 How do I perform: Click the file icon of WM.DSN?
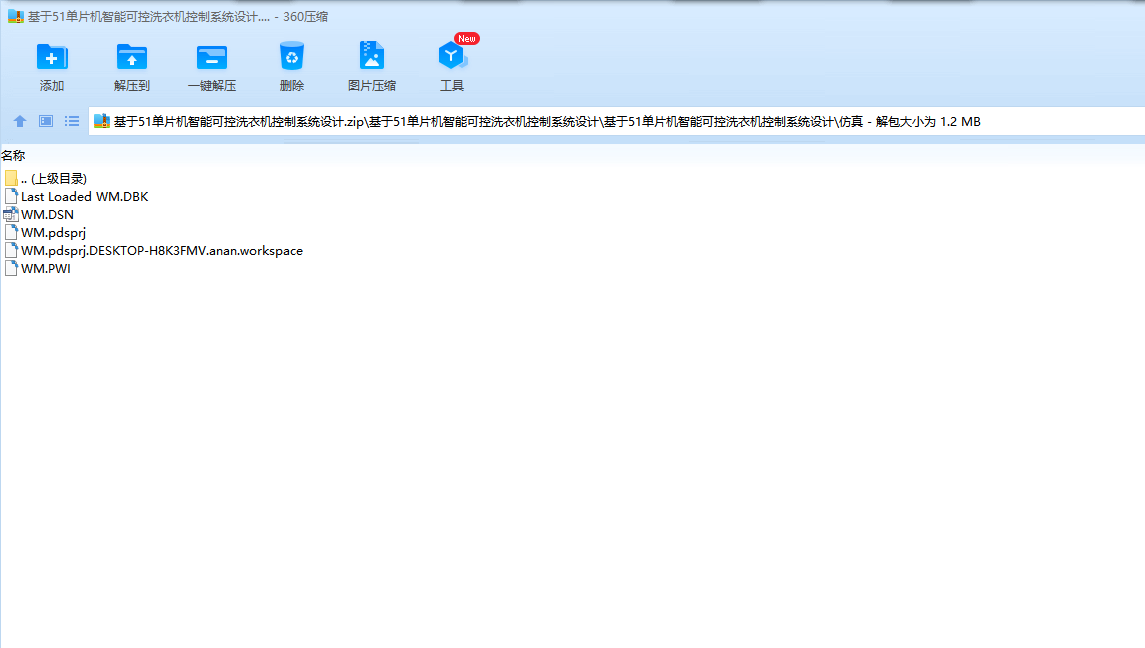[x=11, y=214]
